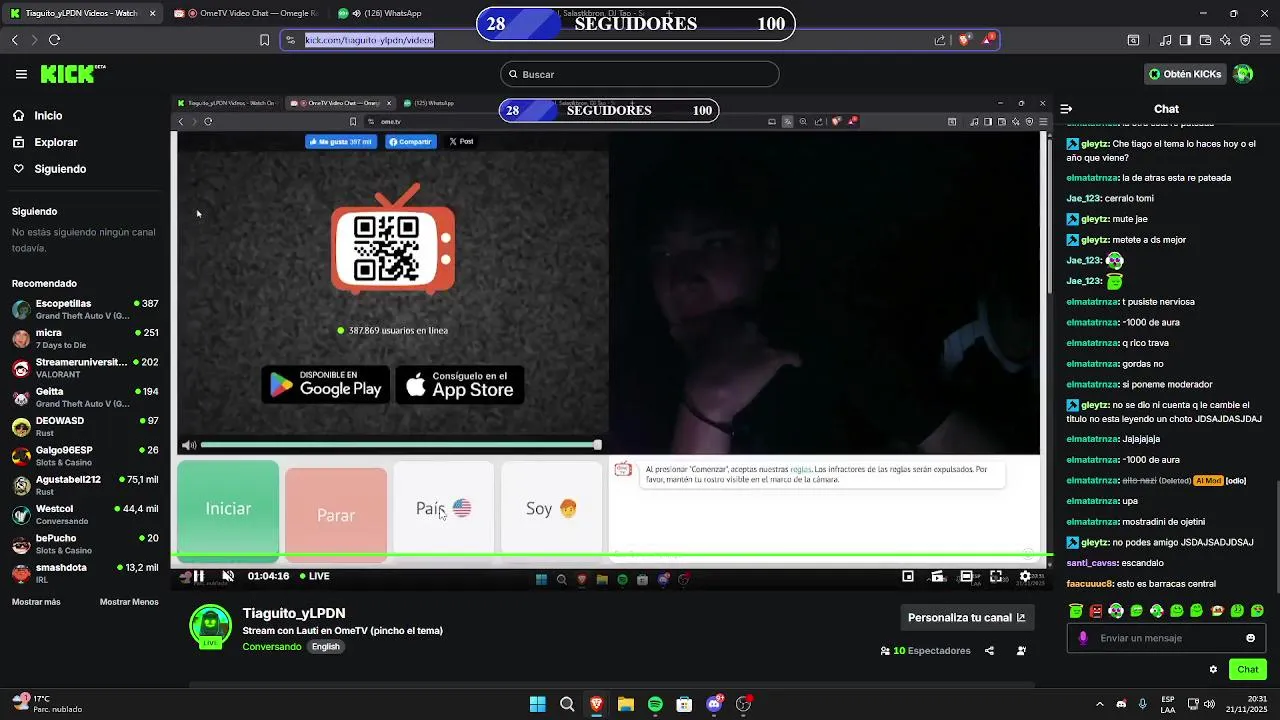Bookmark this page in address bar

(264, 40)
